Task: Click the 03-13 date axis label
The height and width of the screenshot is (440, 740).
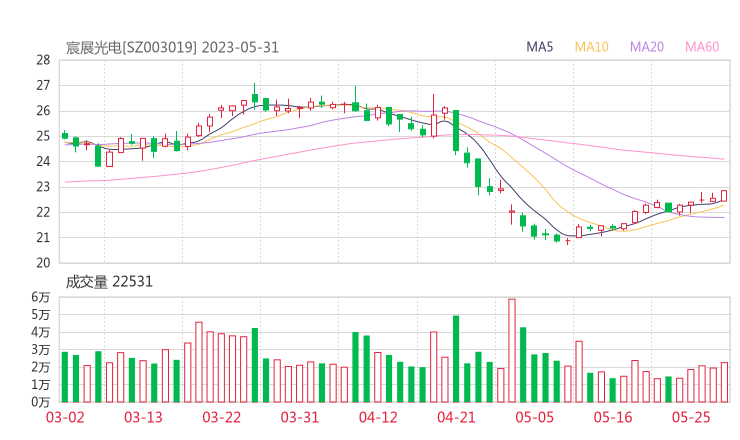Action: [143, 417]
